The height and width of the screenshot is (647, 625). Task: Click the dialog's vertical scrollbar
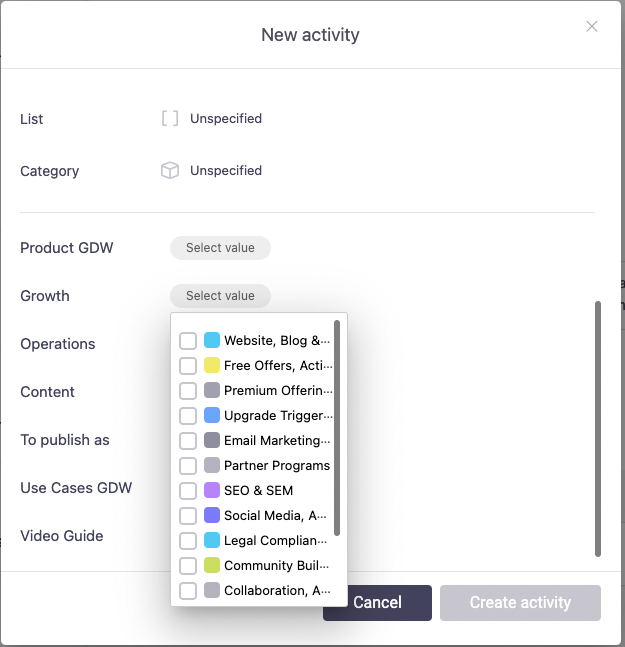pyautogui.click(x=598, y=428)
